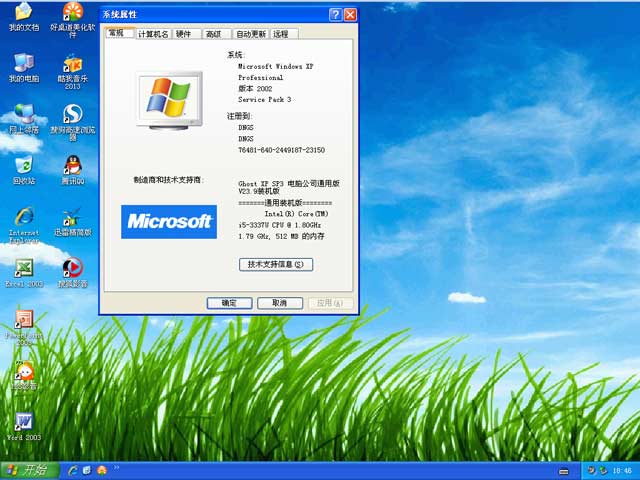Click the 1.79 GHz, 512 MB memory text
The height and width of the screenshot is (480, 640).
click(281, 236)
